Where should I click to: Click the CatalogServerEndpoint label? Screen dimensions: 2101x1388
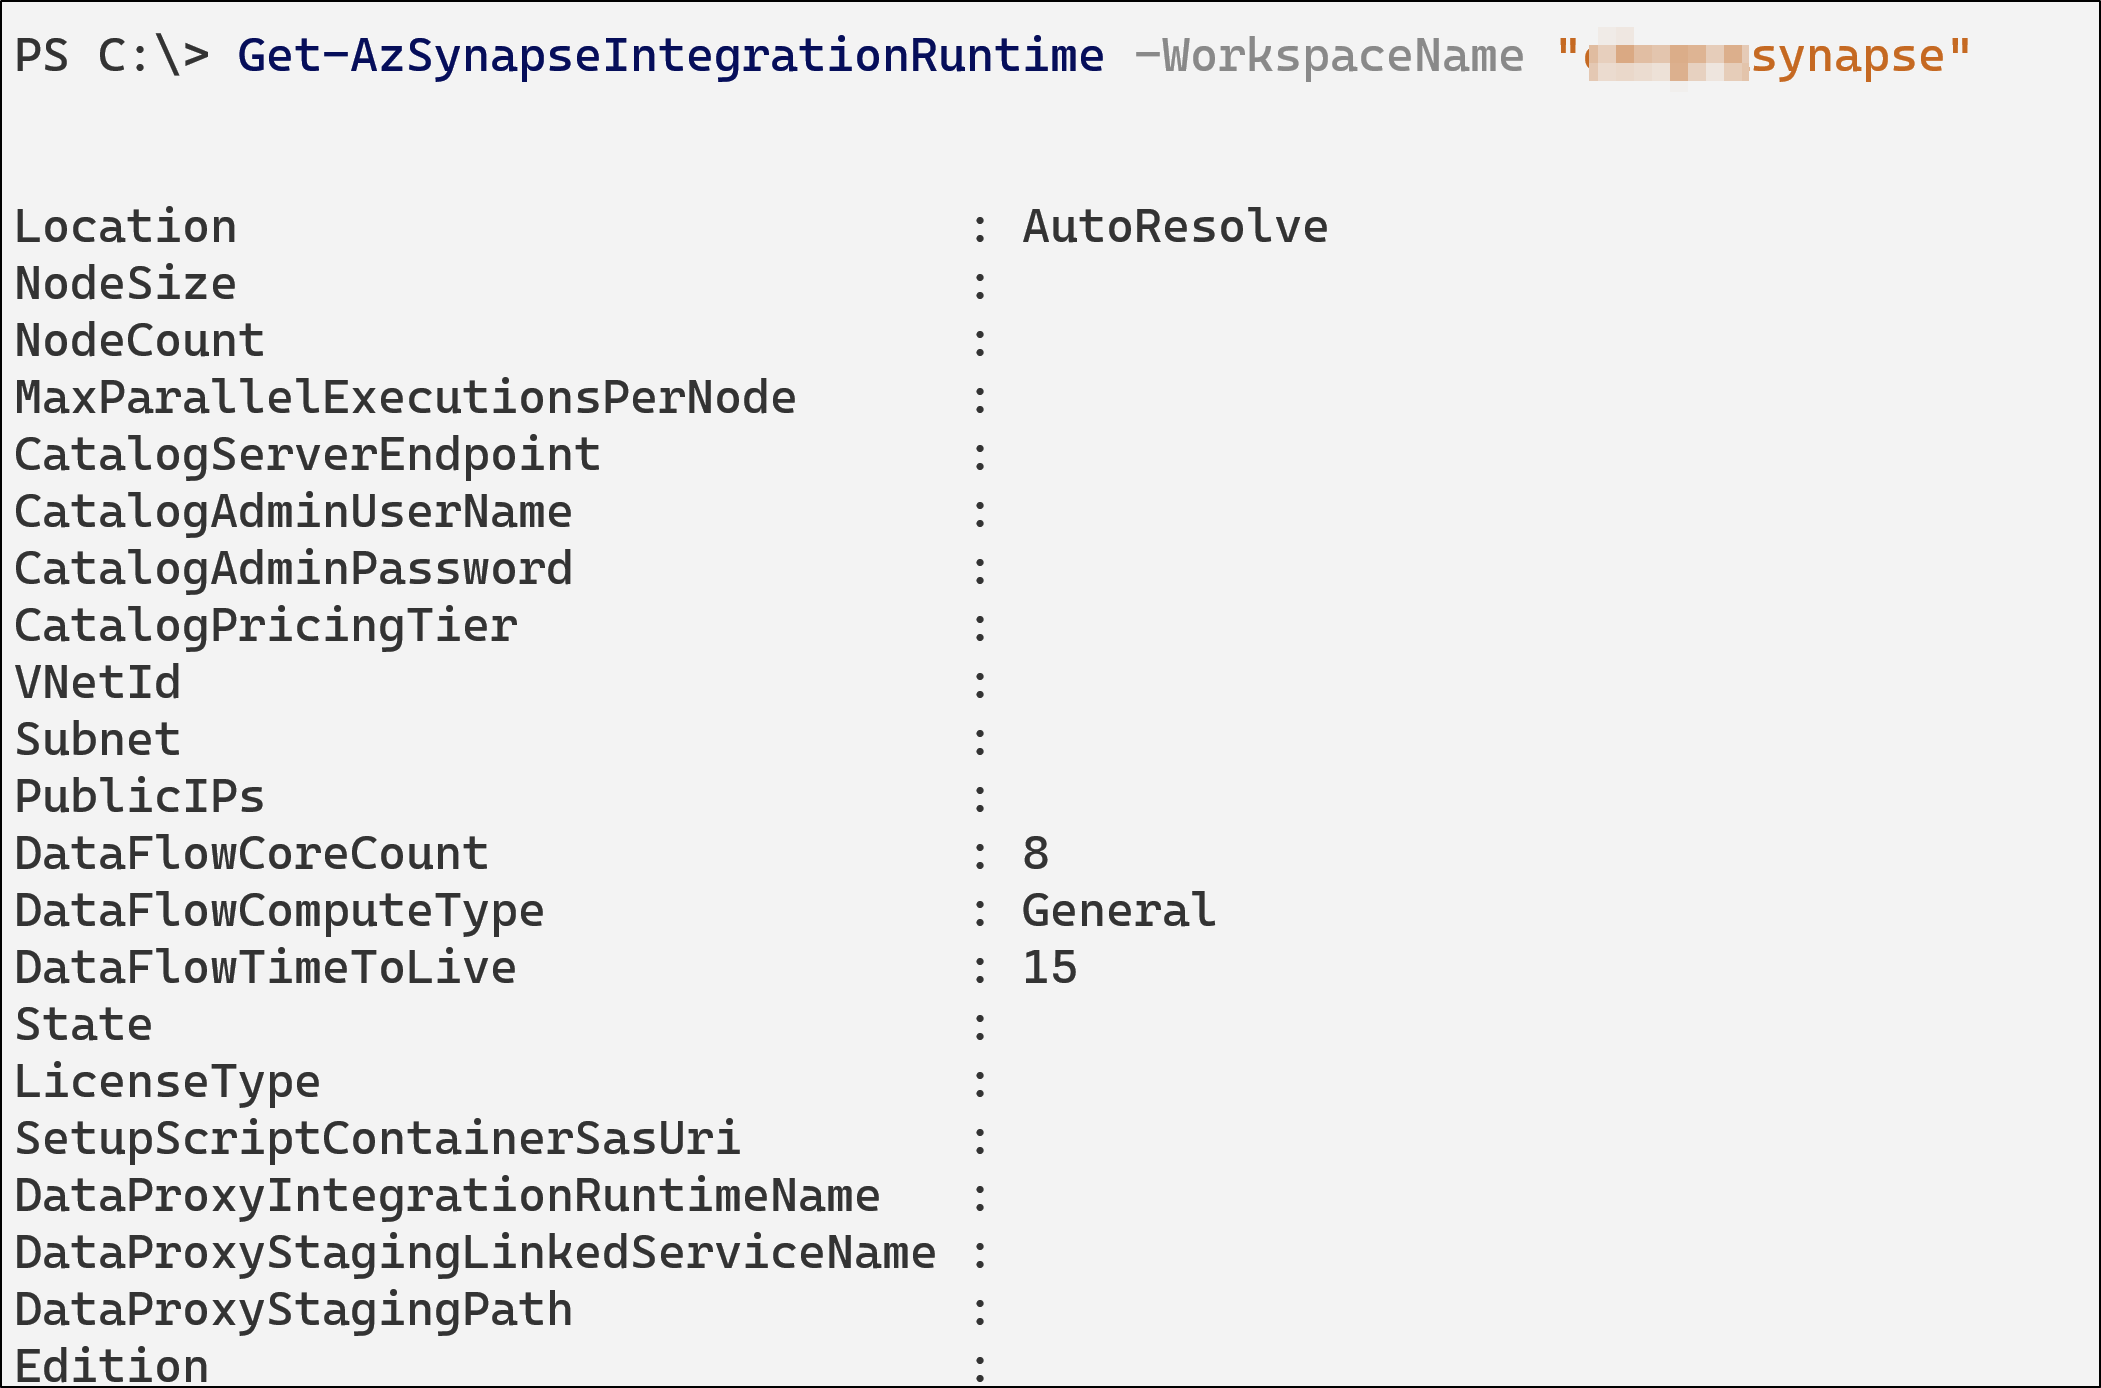(x=307, y=455)
